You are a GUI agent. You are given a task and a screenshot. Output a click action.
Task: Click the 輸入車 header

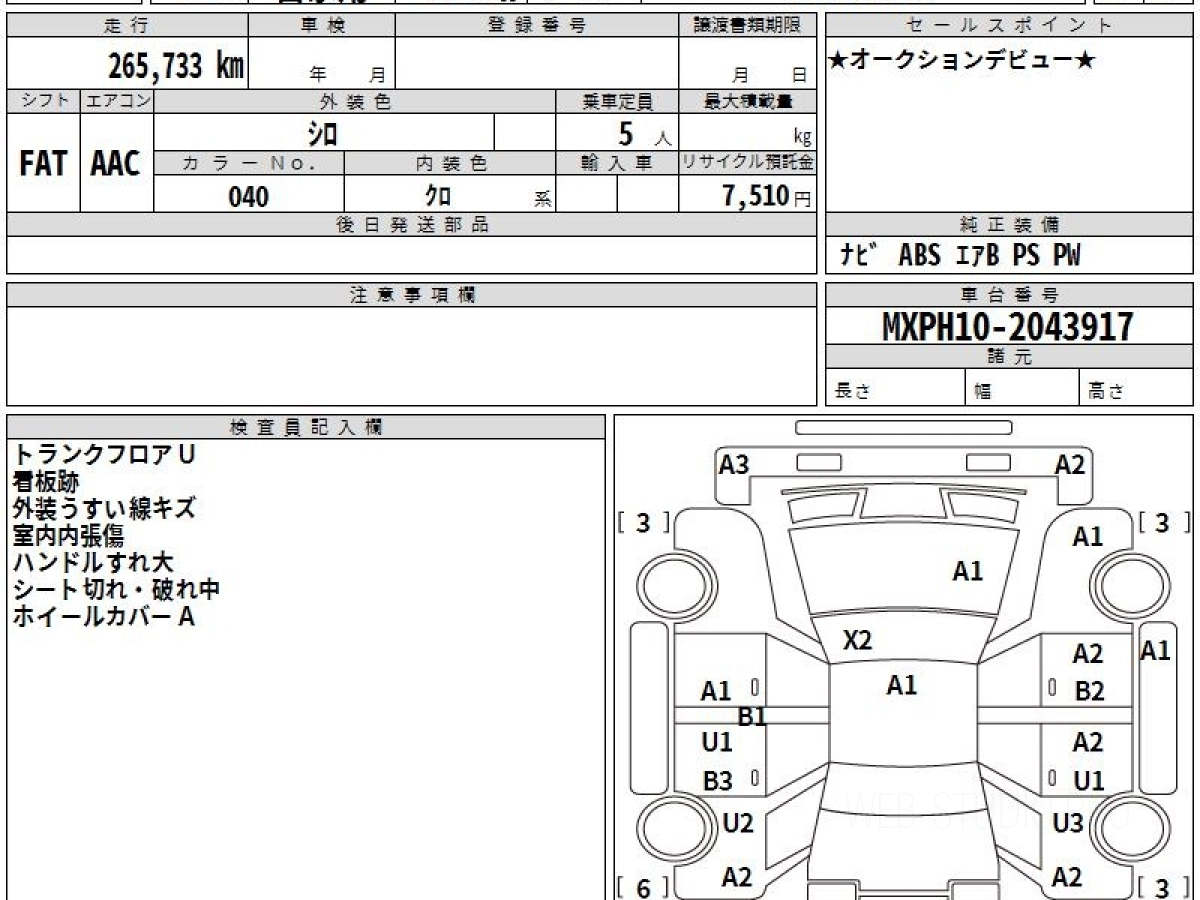pos(617,163)
